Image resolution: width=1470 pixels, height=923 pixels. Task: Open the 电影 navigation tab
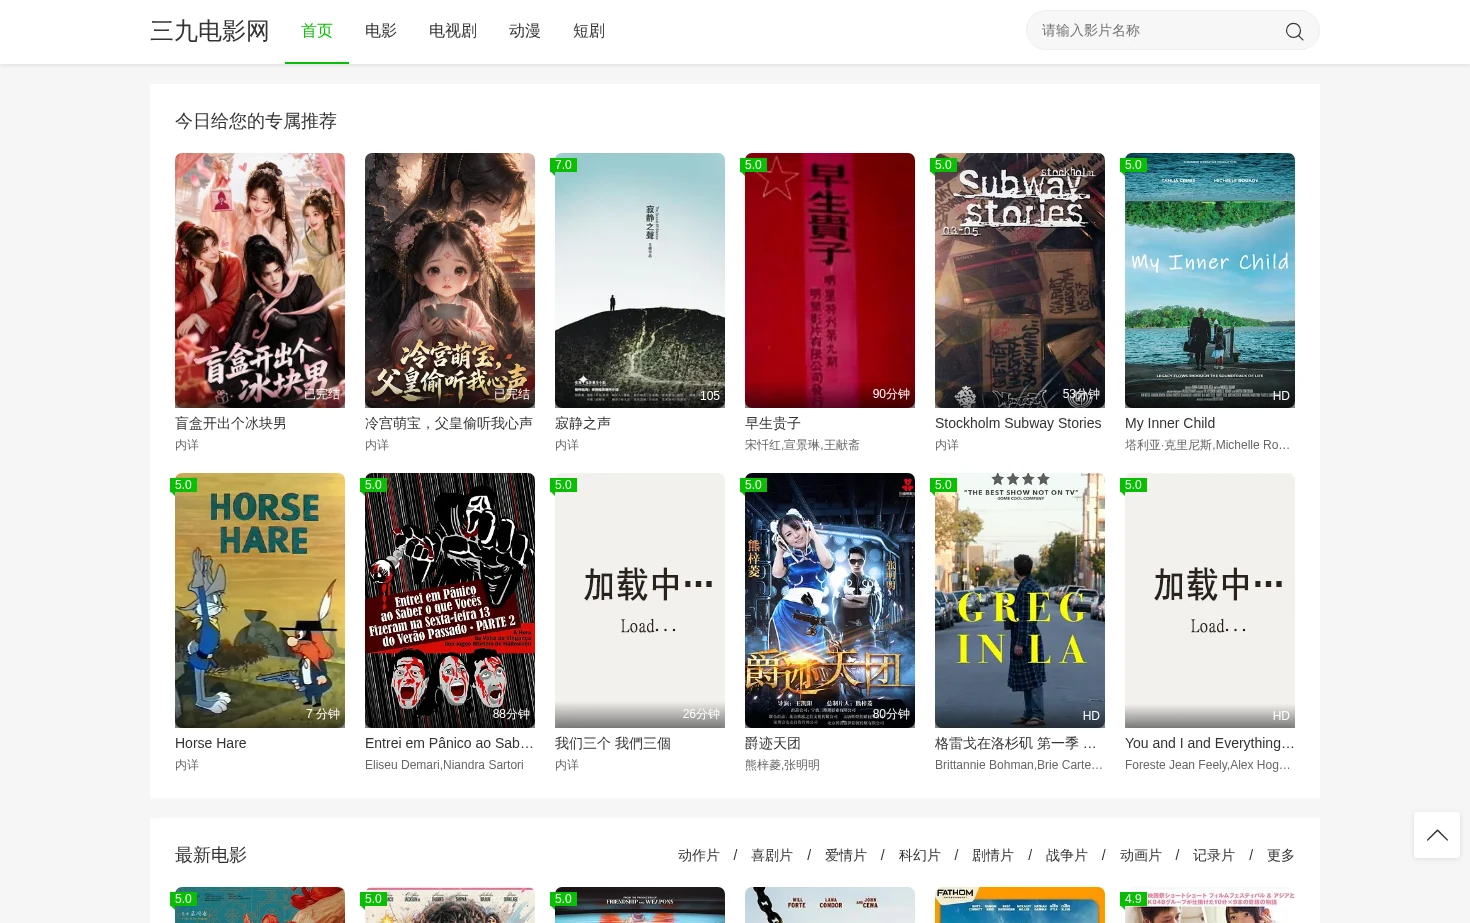click(381, 31)
